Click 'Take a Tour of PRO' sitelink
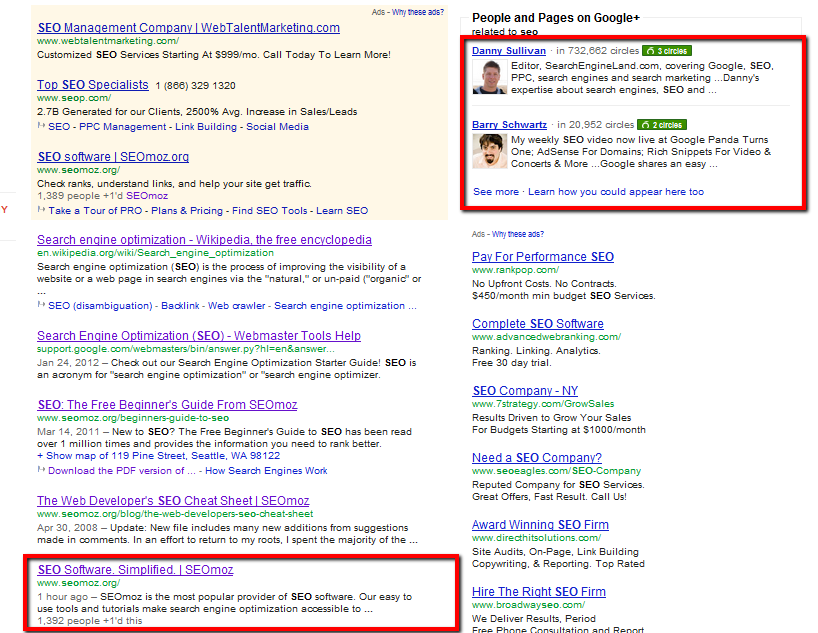The width and height of the screenshot is (818, 633). pyautogui.click(x=95, y=211)
